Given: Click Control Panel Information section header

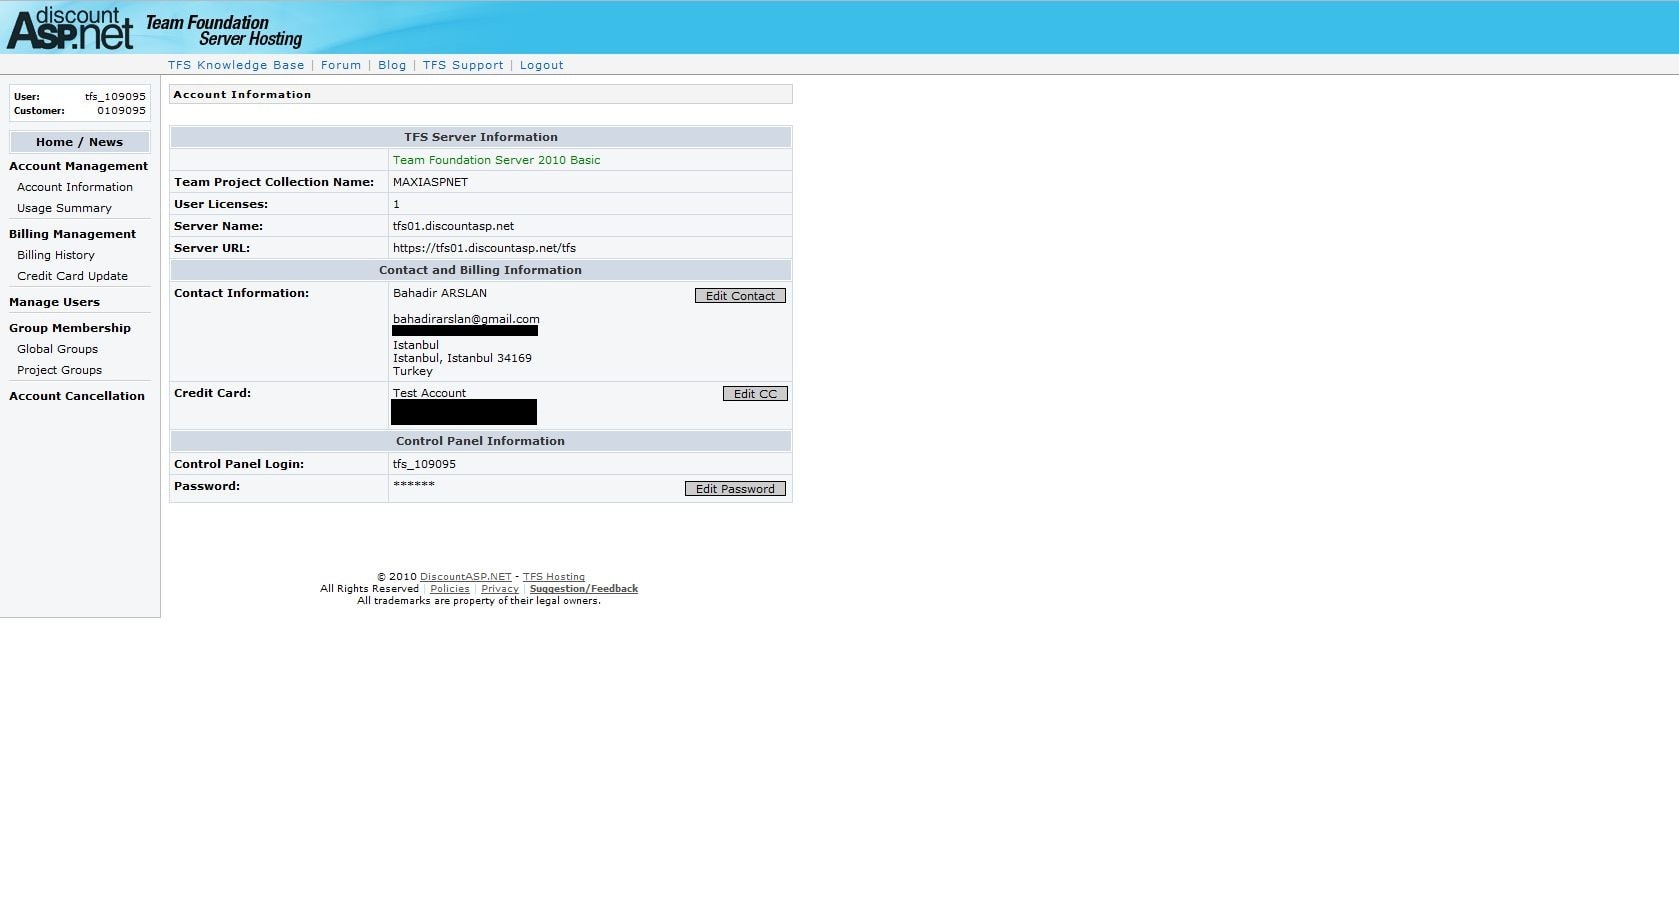Looking at the screenshot, I should tap(481, 441).
